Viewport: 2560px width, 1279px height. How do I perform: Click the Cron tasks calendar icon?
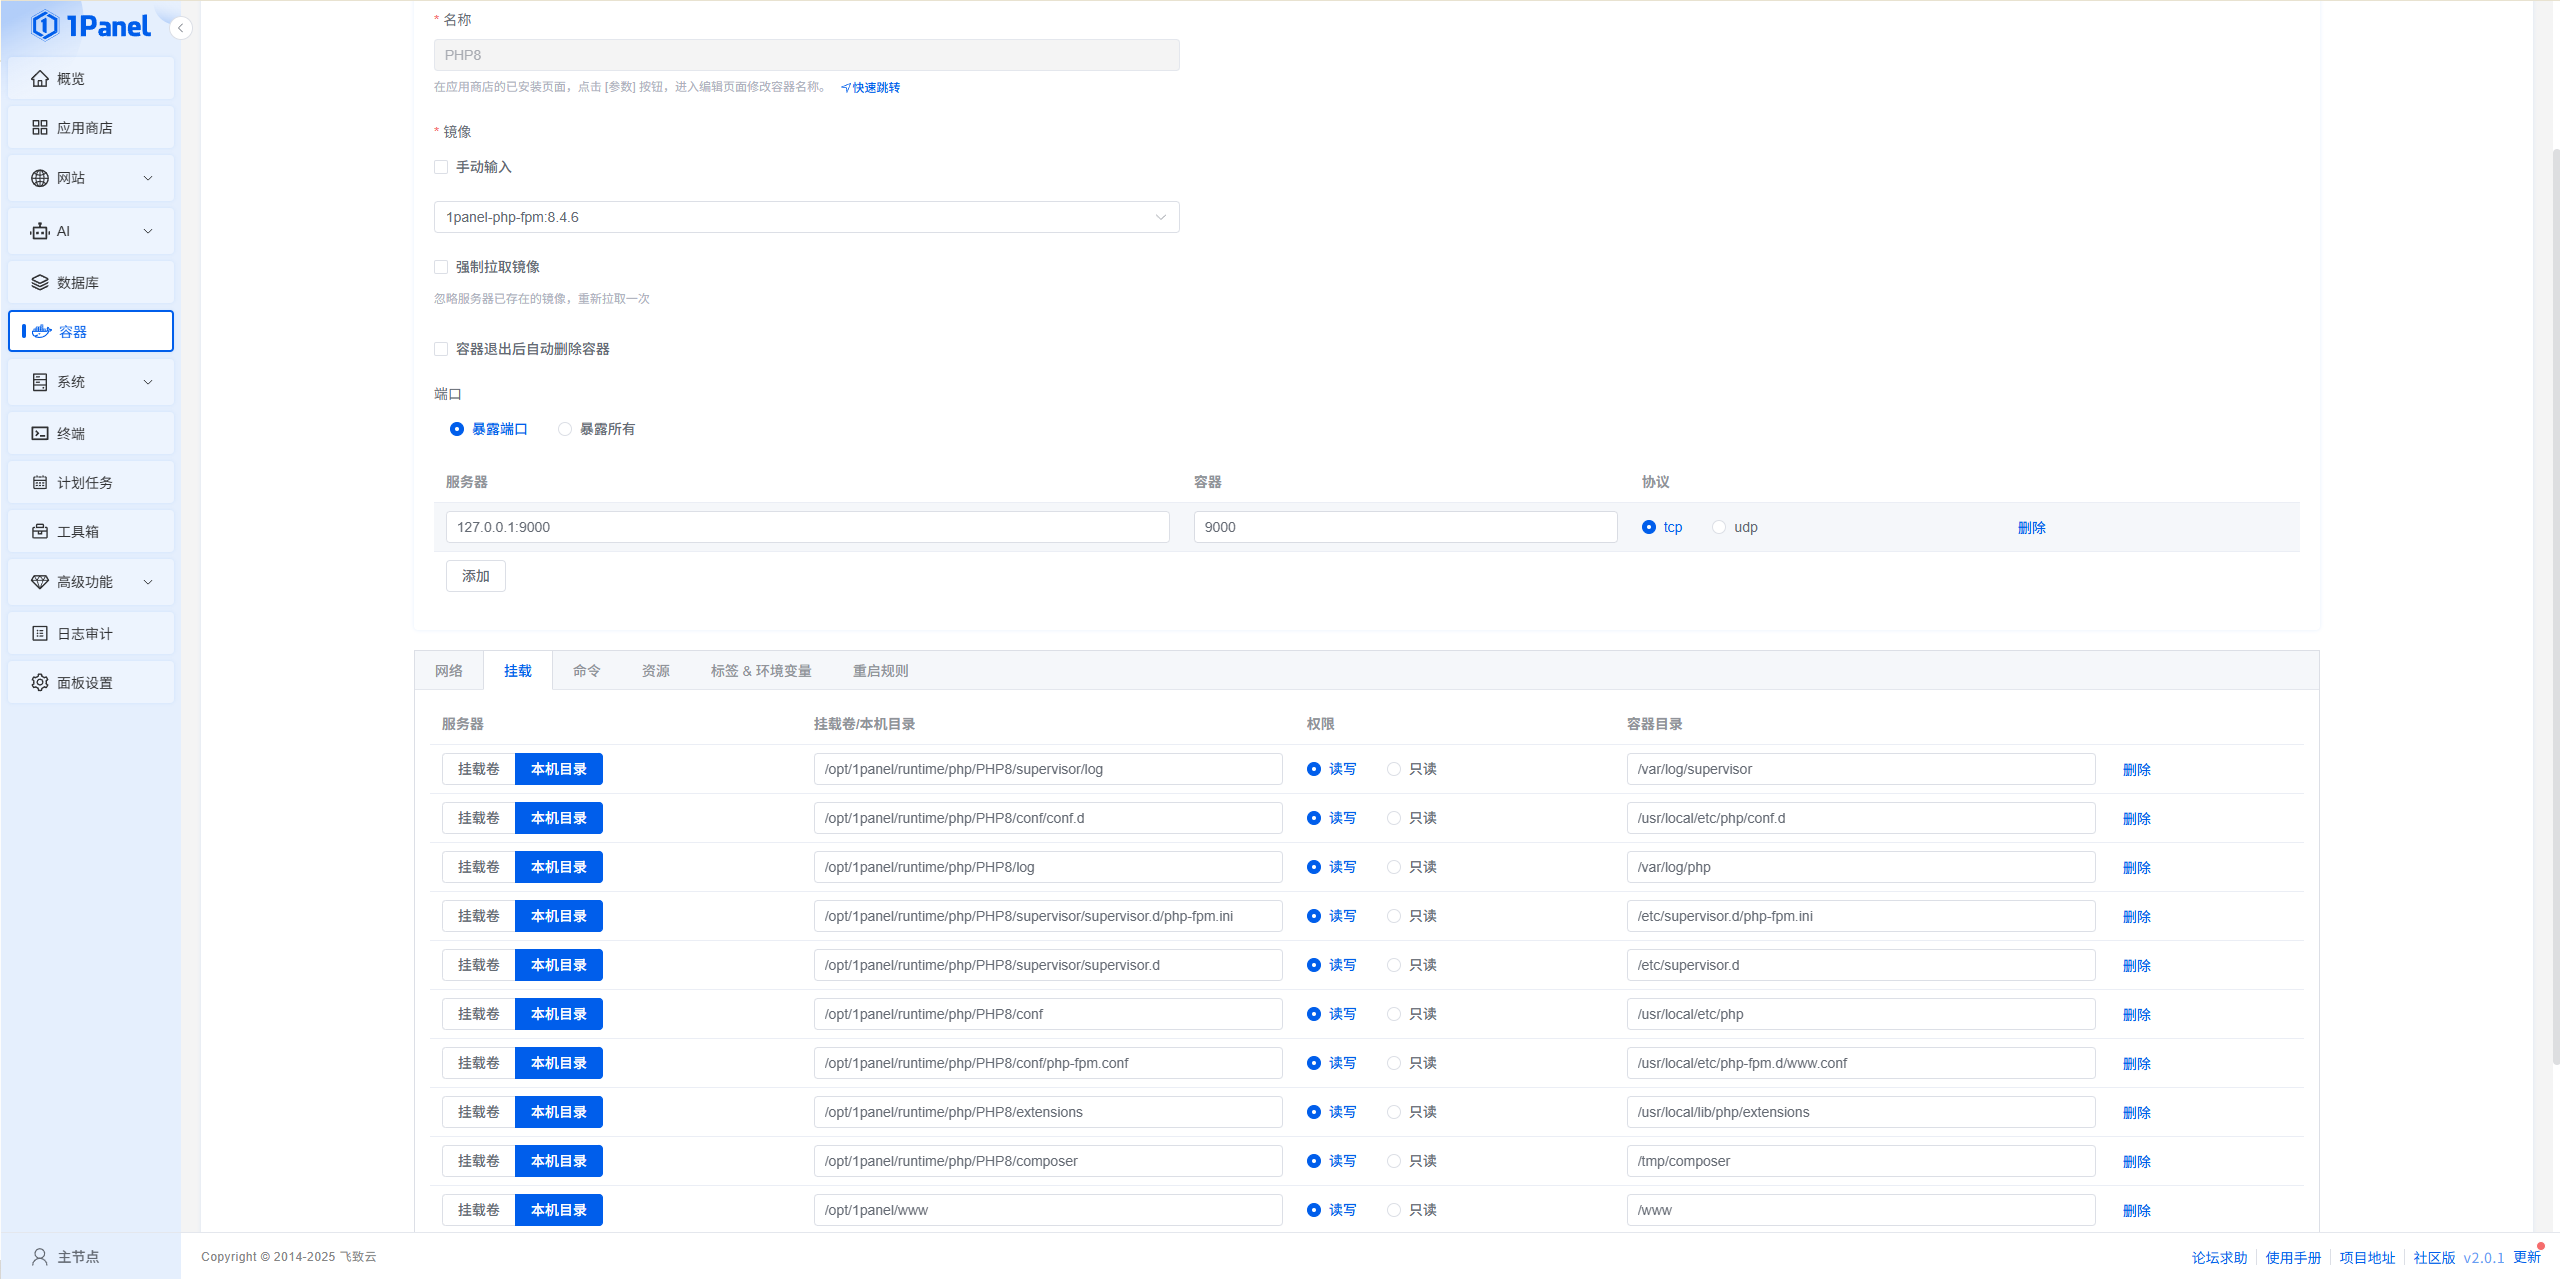[40, 483]
